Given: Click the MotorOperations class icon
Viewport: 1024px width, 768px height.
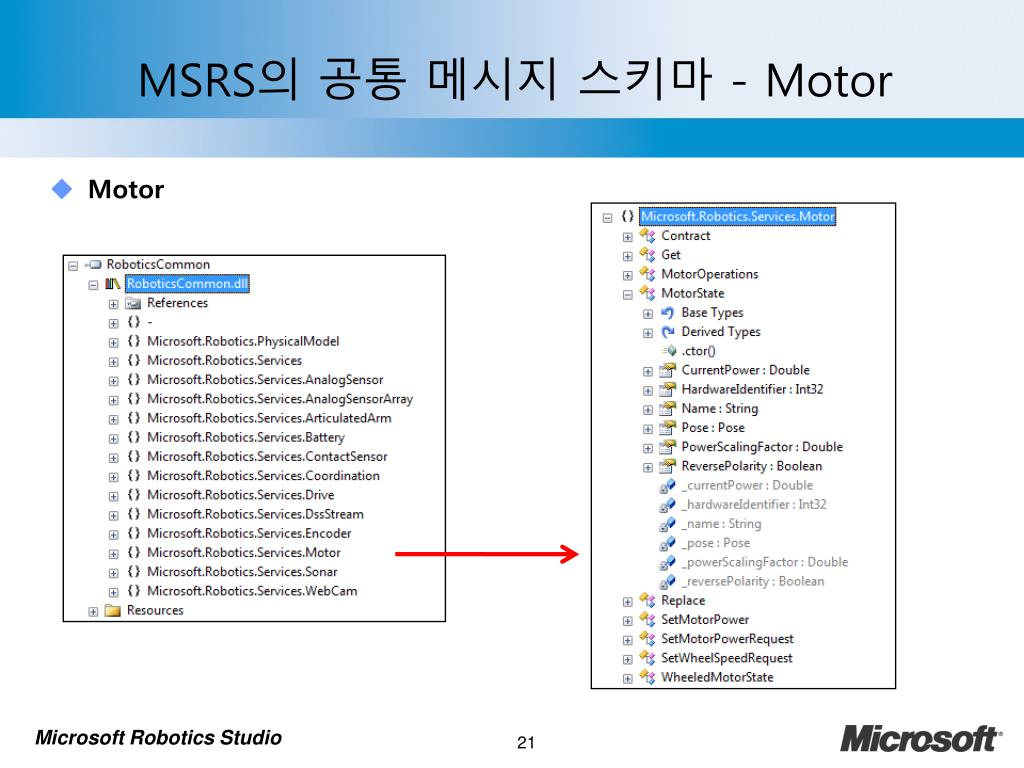Looking at the screenshot, I should click(647, 274).
